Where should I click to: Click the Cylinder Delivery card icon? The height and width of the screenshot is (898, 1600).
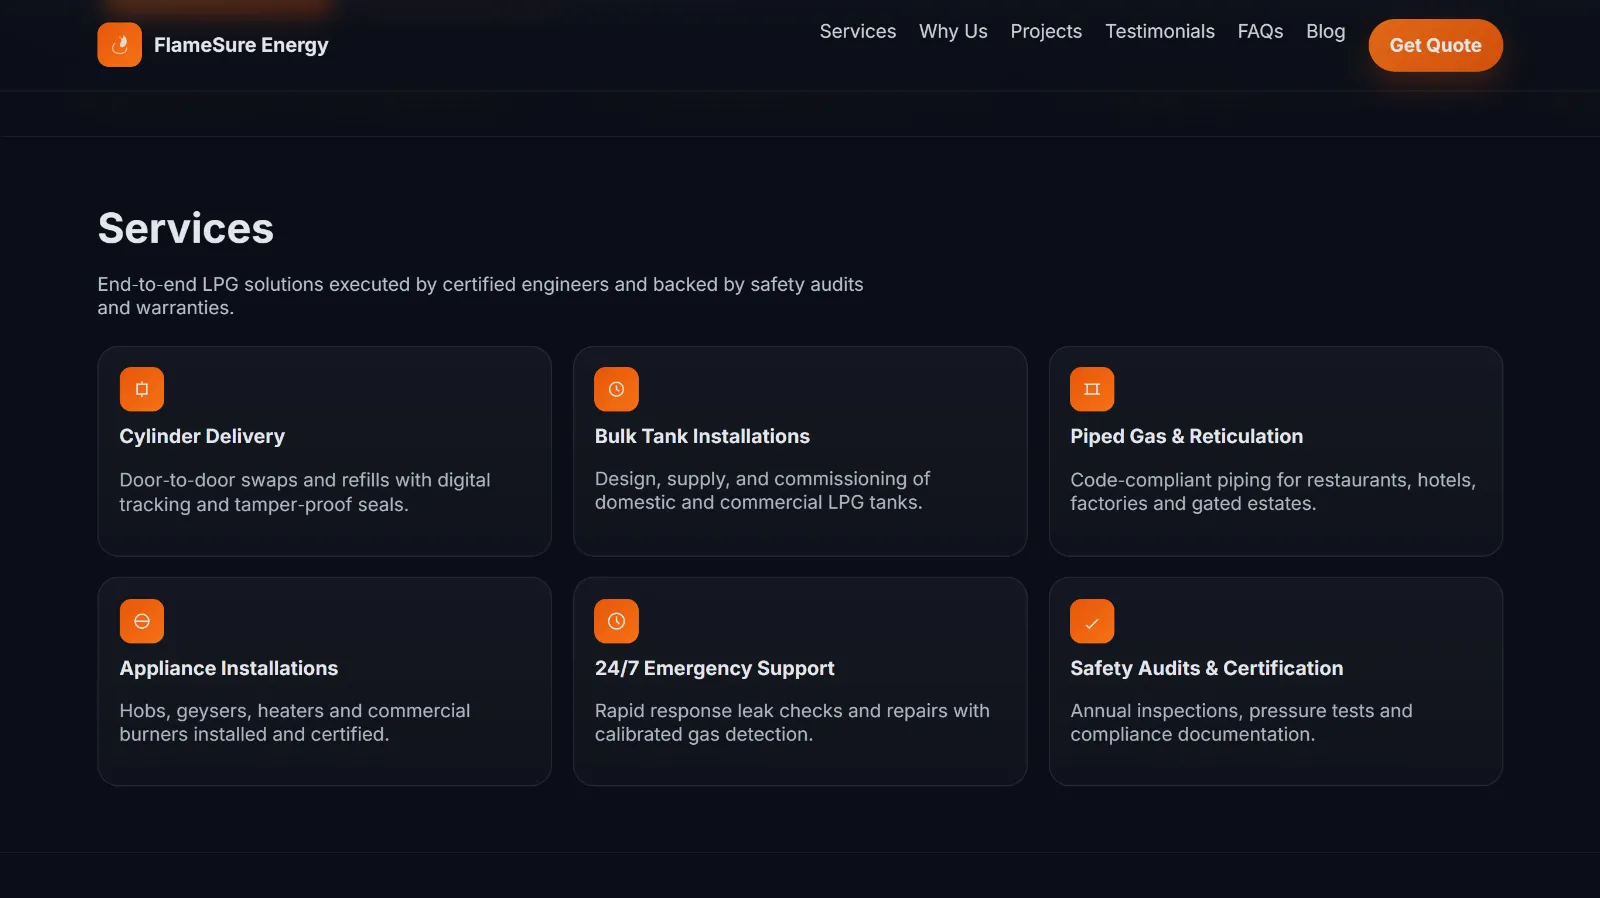(142, 389)
